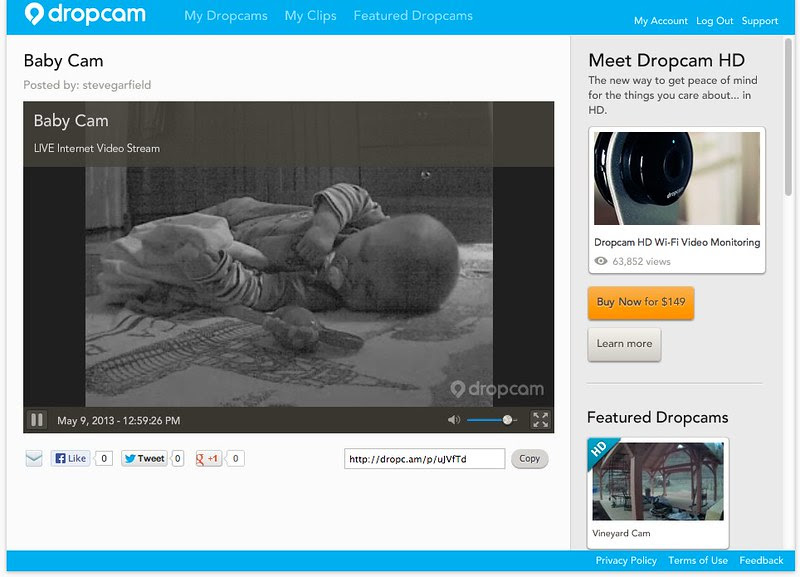Click the Google +1 count box
This screenshot has height=577, width=800.
(235, 458)
